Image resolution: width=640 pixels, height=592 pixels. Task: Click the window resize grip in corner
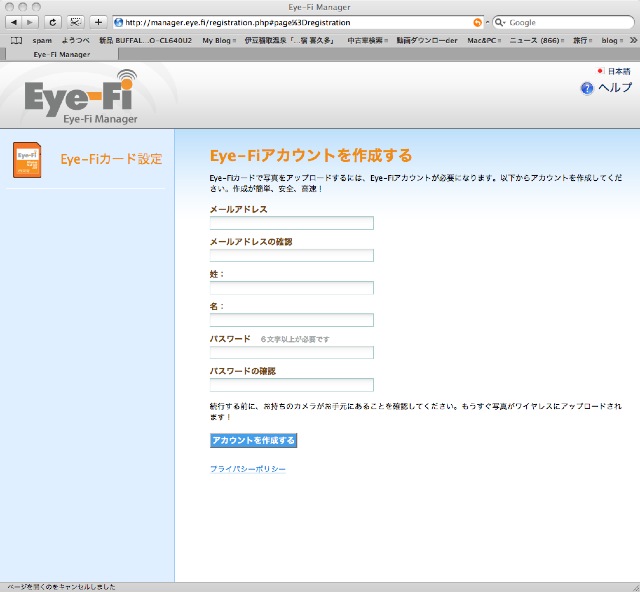[636, 588]
